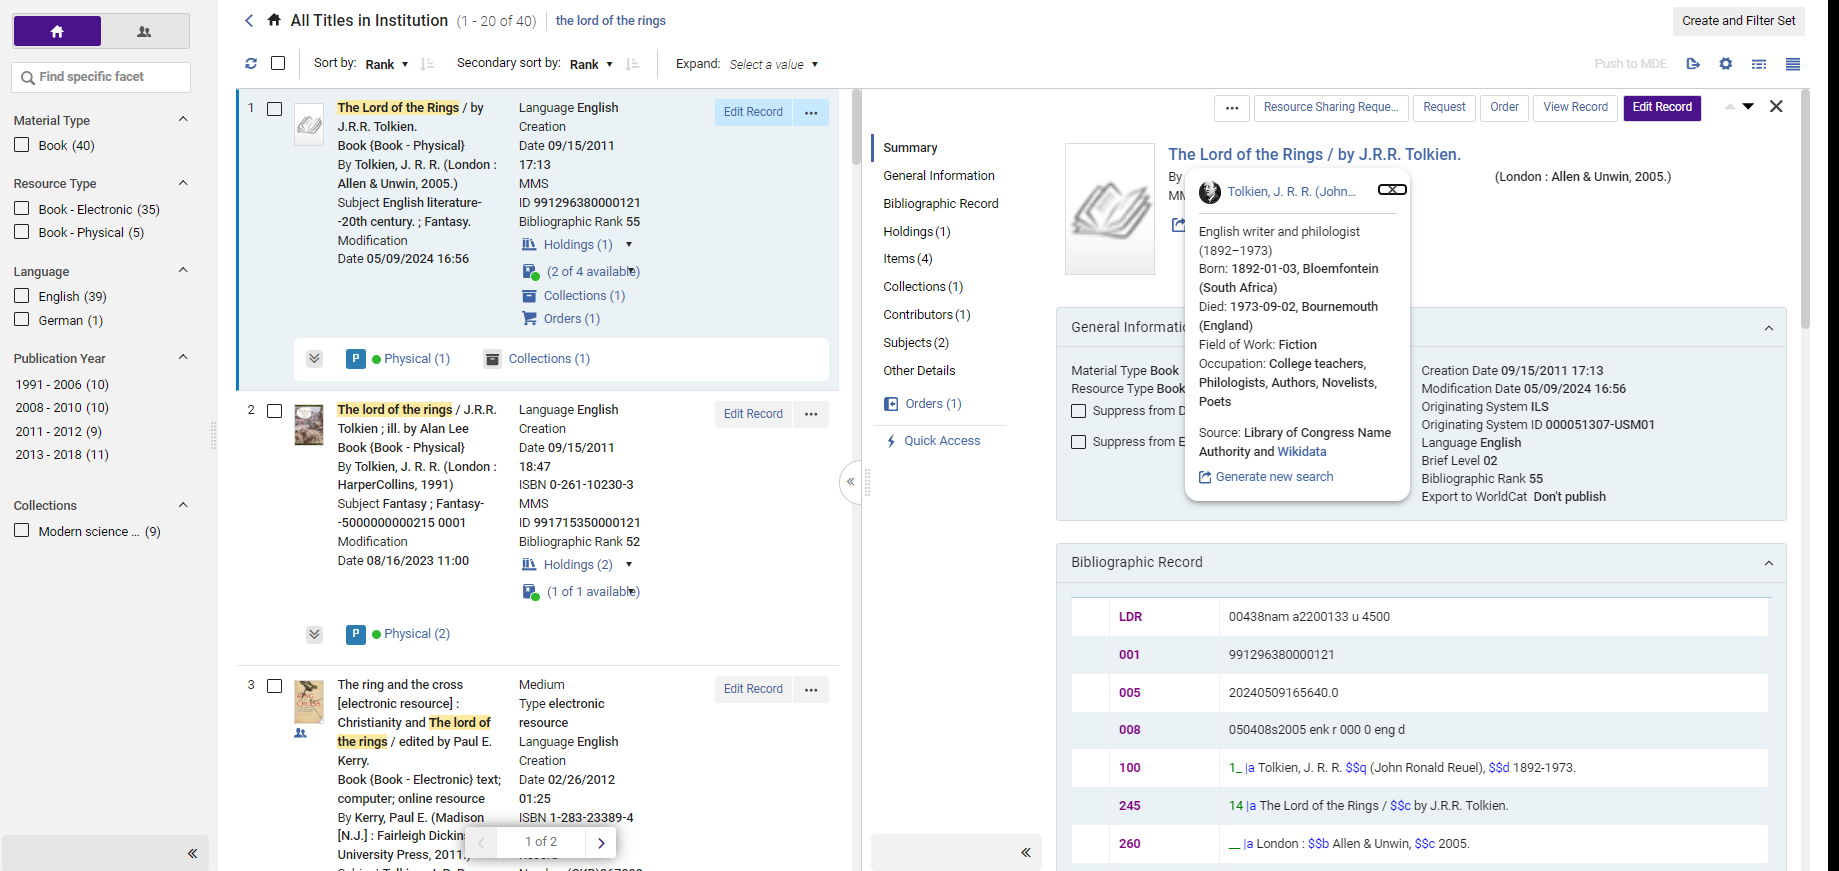1839x871 pixels.
Task: Go back using the left chevron arrow
Action: (249, 20)
